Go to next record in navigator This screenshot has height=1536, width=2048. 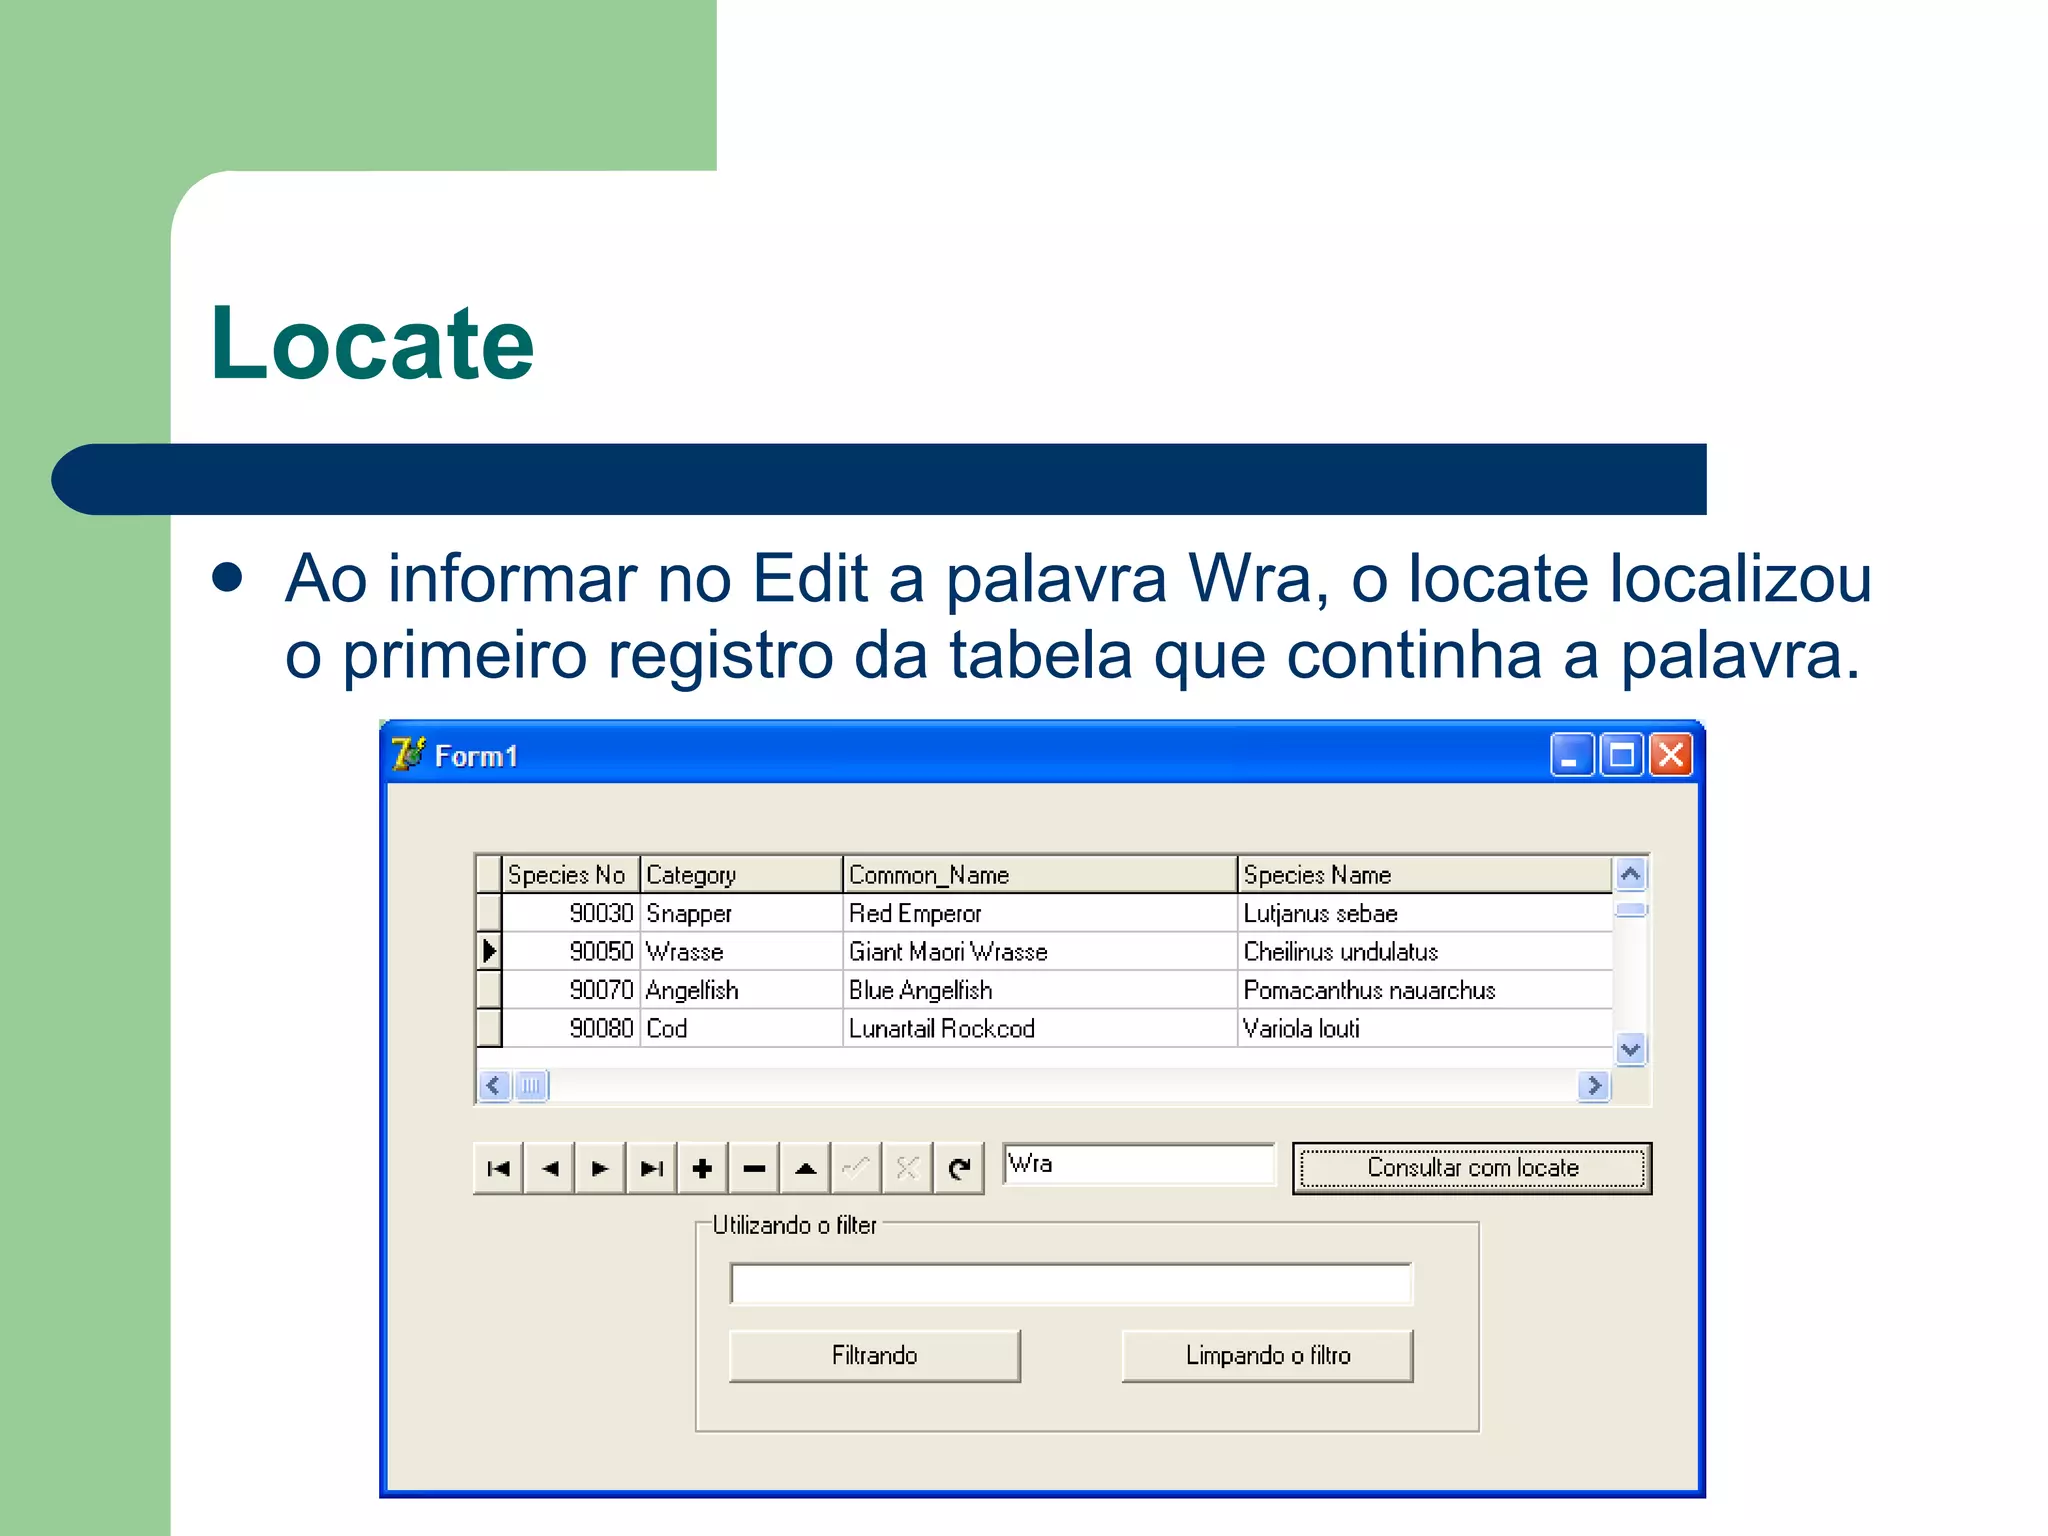point(600,1168)
